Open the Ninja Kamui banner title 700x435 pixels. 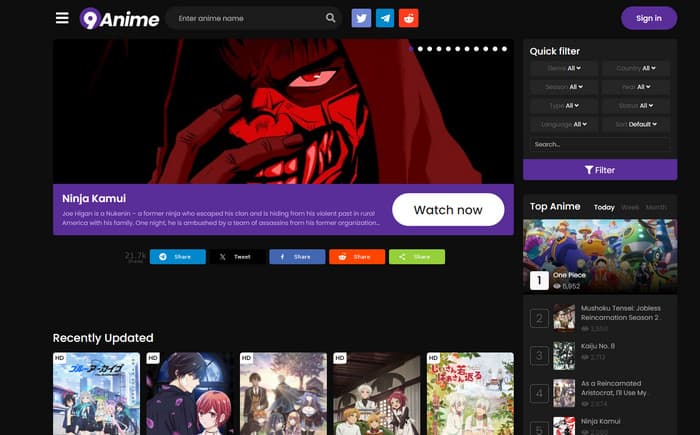(94, 198)
